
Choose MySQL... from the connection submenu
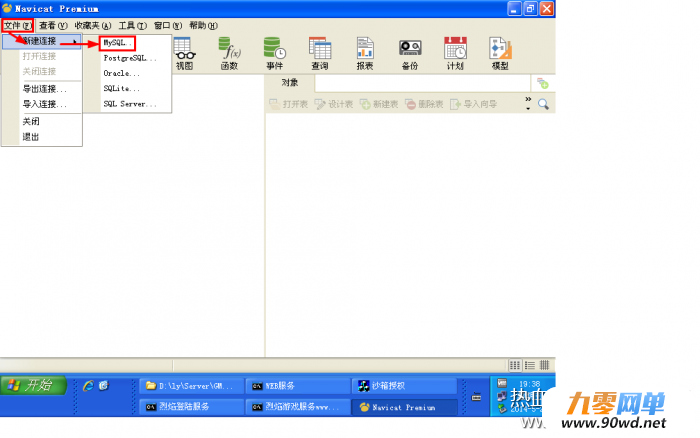coord(117,43)
